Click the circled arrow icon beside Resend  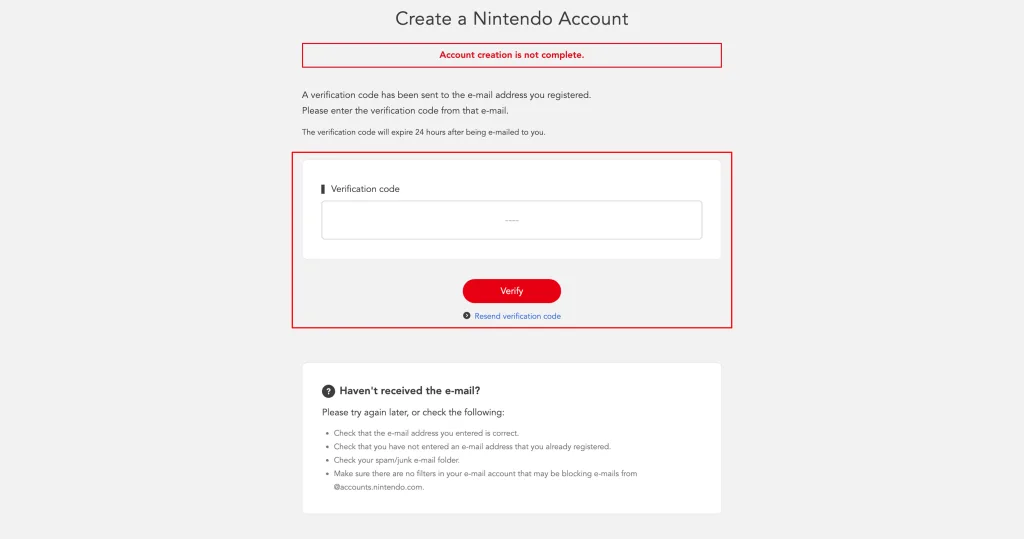(466, 316)
